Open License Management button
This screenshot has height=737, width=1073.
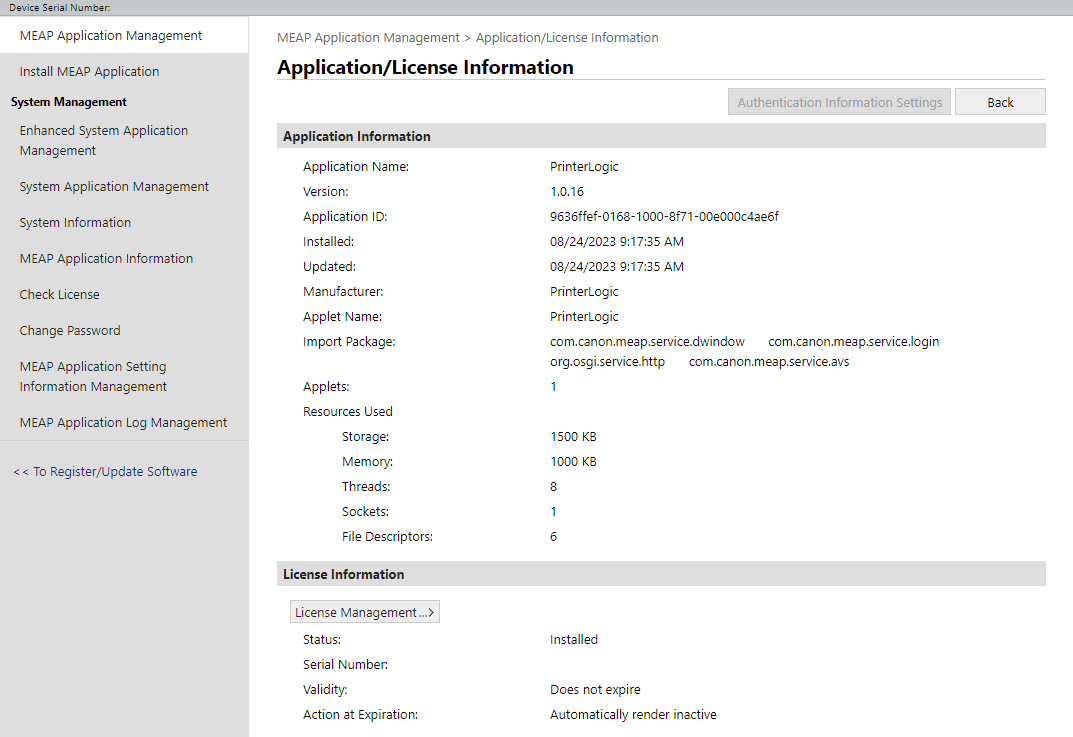coord(365,612)
